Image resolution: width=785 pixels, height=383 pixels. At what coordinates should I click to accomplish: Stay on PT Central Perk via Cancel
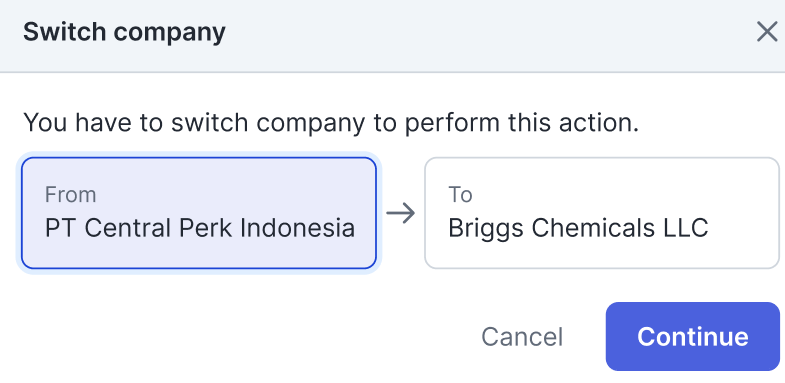point(522,336)
